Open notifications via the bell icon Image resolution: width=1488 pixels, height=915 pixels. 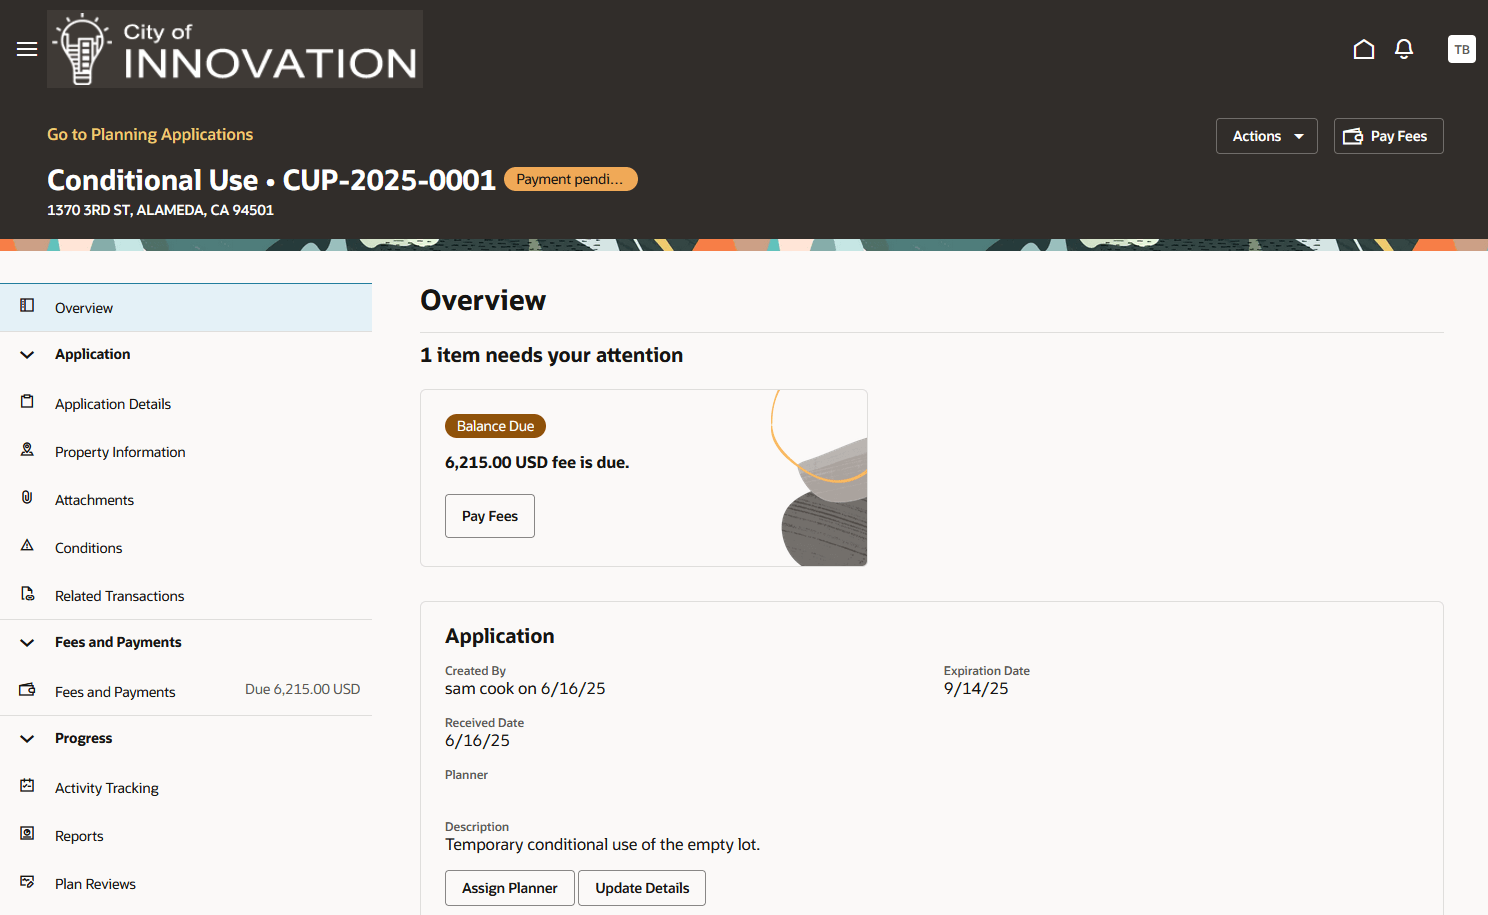[x=1403, y=48]
